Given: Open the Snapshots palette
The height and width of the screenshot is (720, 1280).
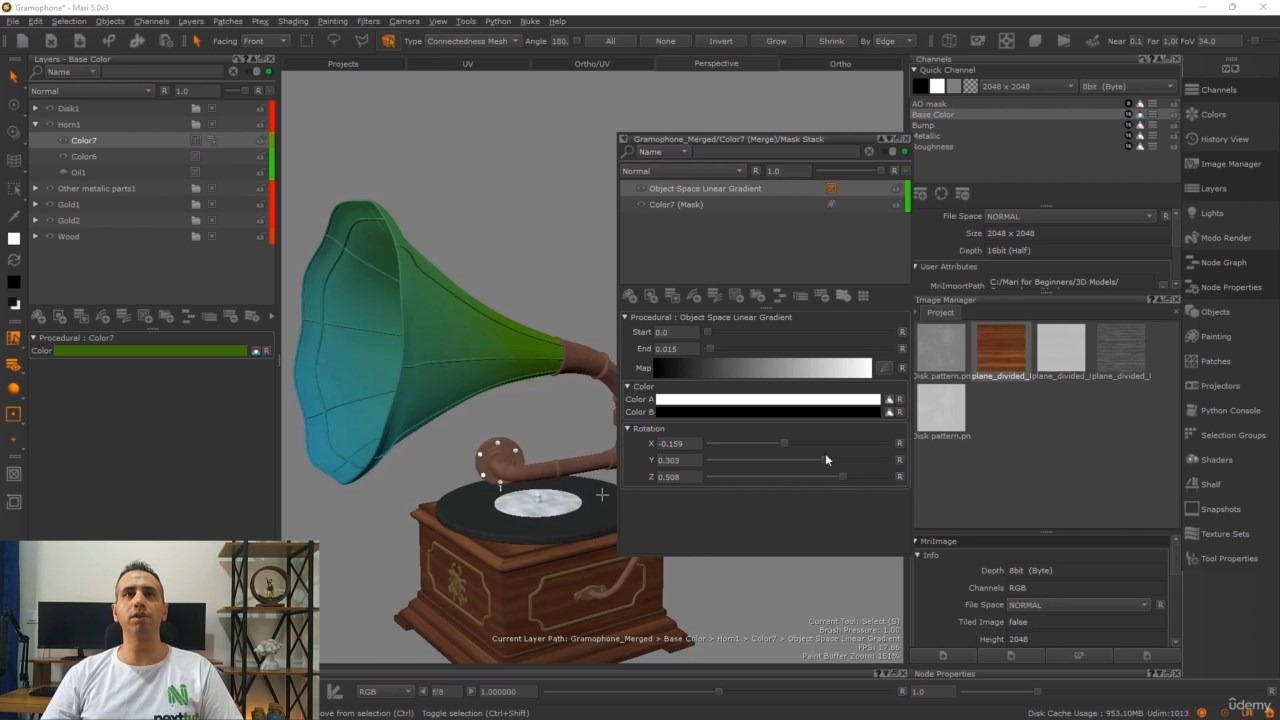Looking at the screenshot, I should pyautogui.click(x=1213, y=509).
